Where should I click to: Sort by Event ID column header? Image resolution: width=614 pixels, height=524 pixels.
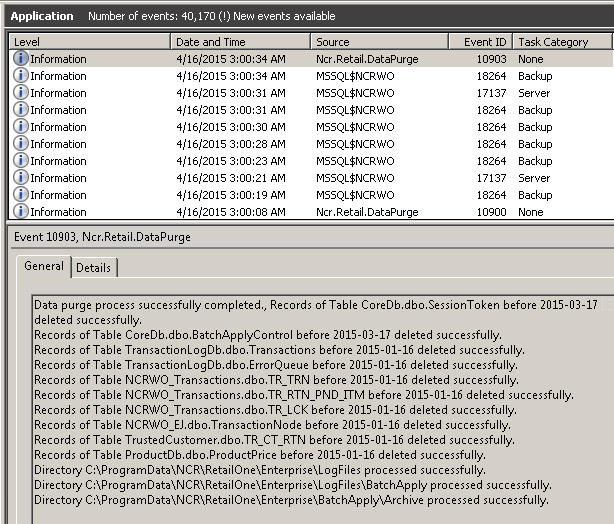coord(480,42)
